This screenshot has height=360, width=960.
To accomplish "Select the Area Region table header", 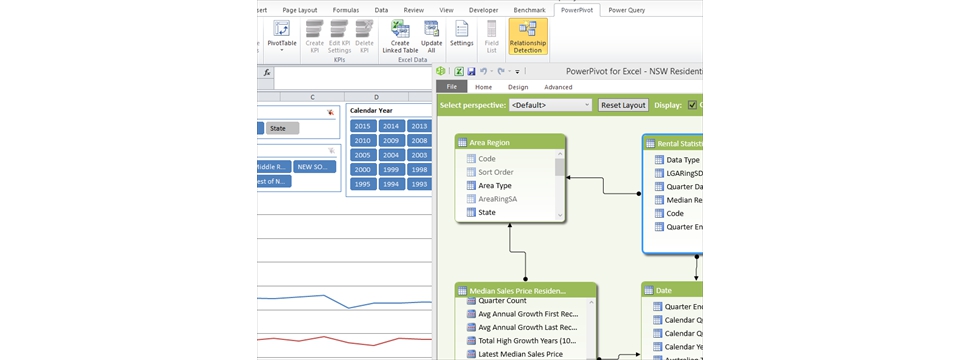I will pos(510,143).
